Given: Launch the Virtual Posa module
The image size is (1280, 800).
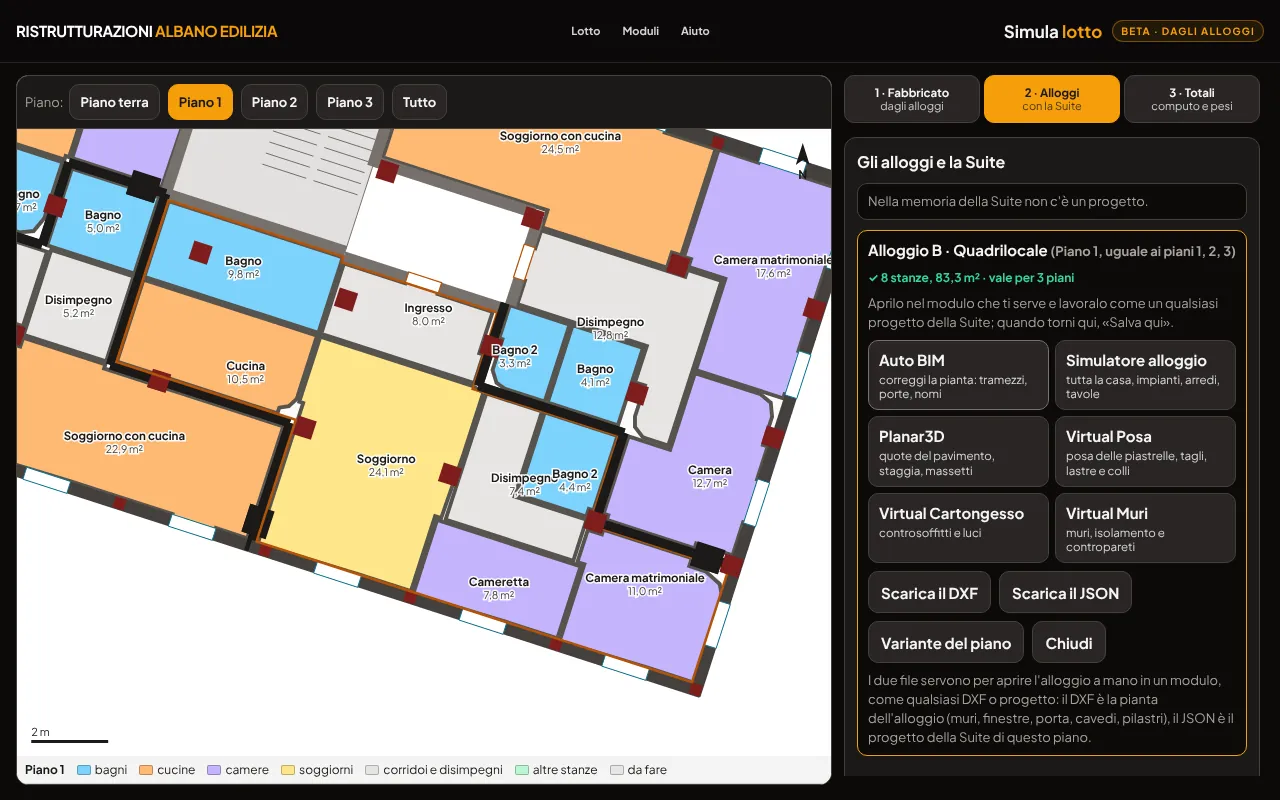Looking at the screenshot, I should click(x=1145, y=452).
